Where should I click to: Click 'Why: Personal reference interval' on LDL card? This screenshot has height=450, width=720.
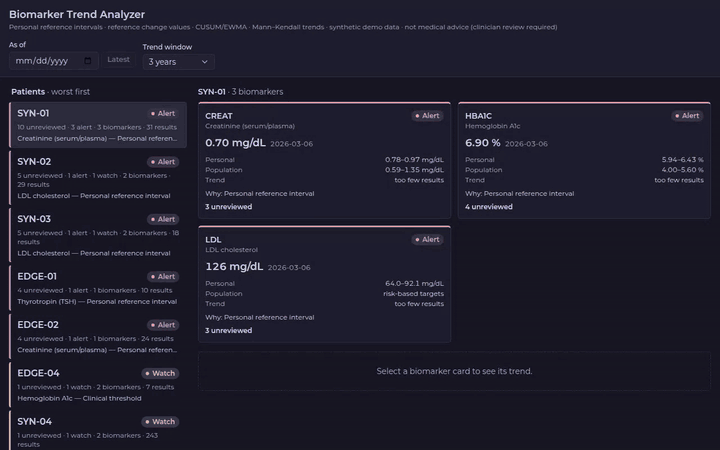(x=260, y=317)
